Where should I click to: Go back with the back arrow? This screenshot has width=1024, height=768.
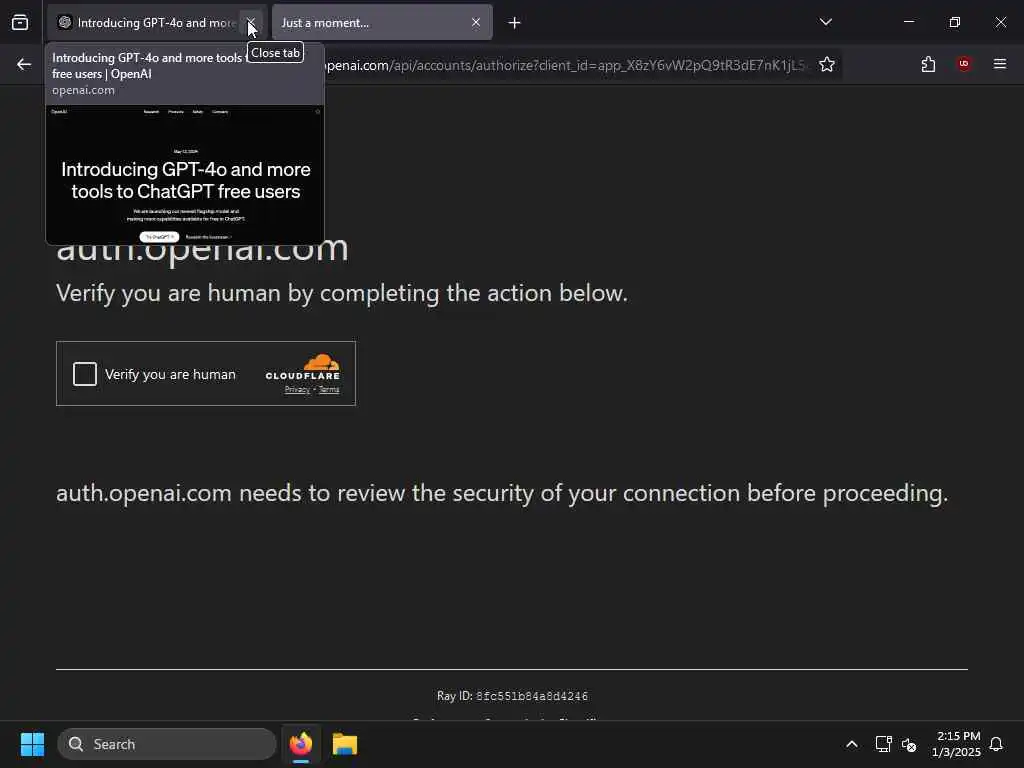tap(24, 64)
